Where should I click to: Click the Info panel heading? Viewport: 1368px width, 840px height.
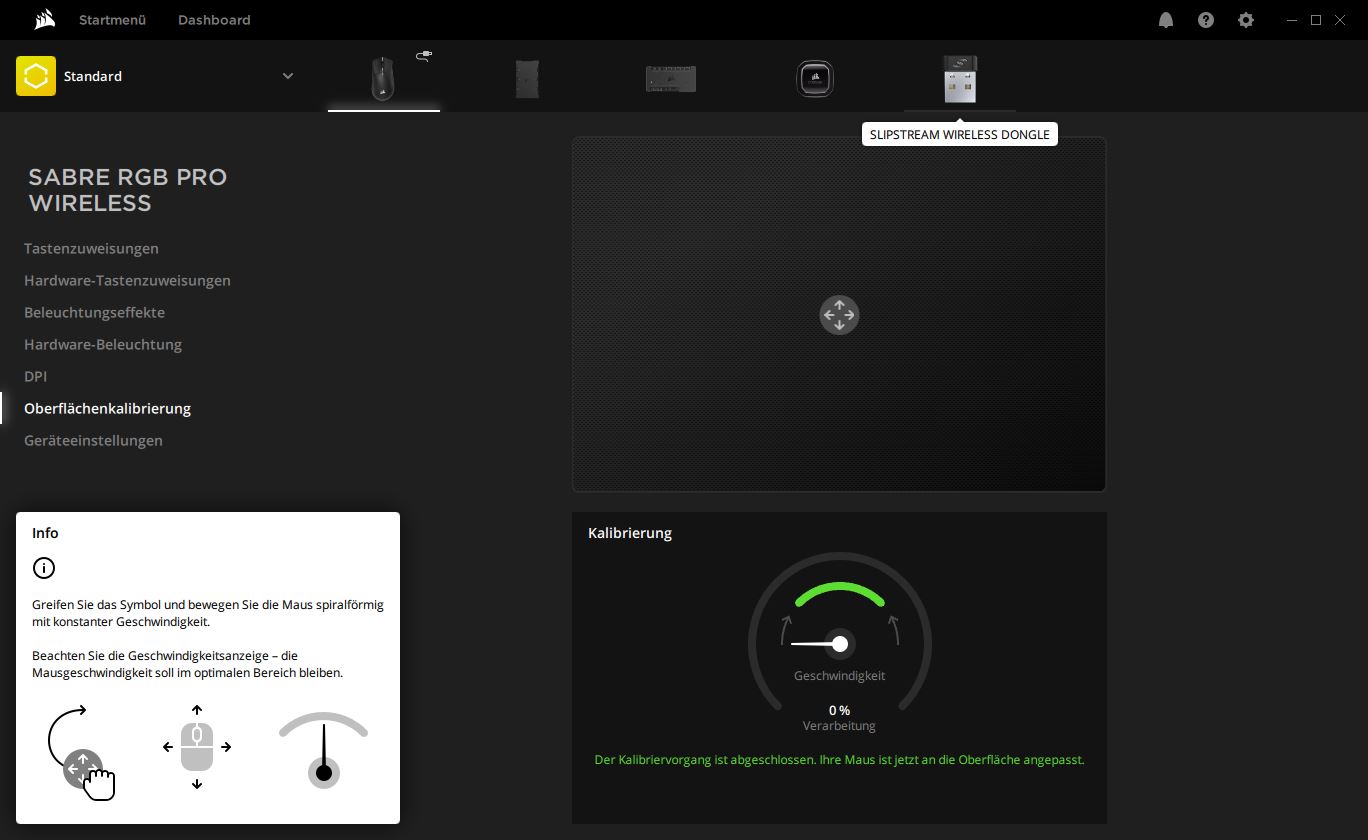(x=45, y=533)
